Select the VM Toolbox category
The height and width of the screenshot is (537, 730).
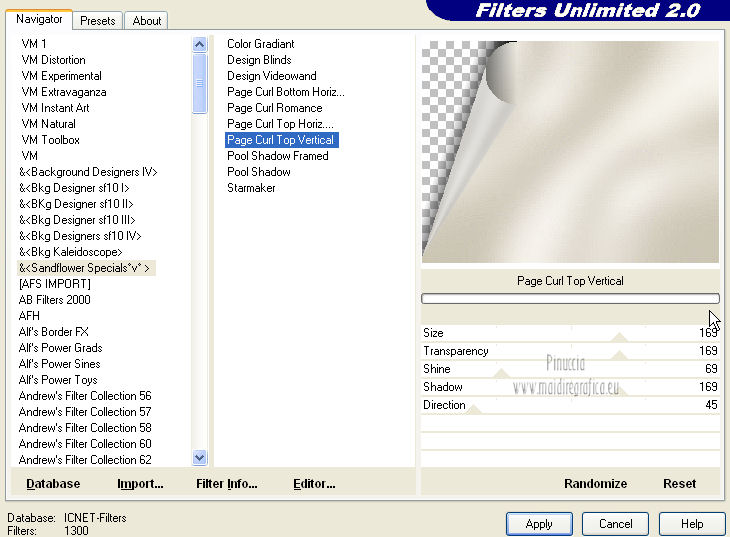pyautogui.click(x=50, y=140)
